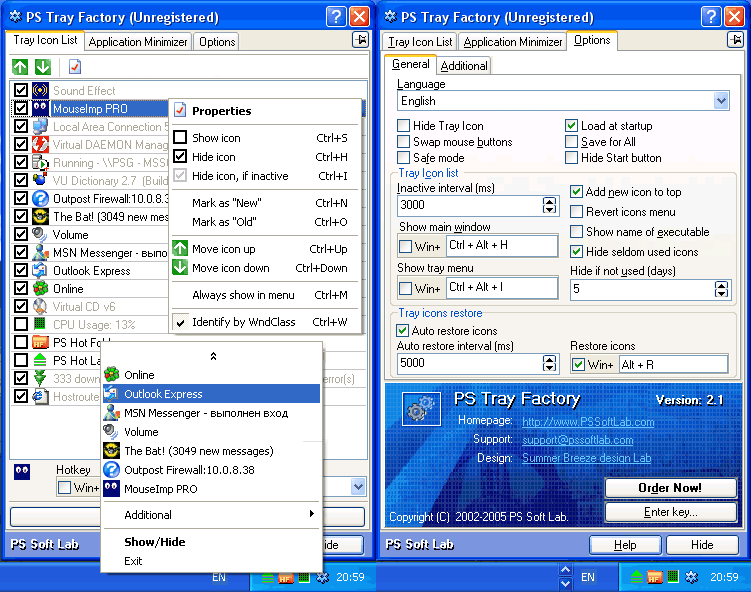Image resolution: width=751 pixels, height=592 pixels.
Task: Click the PS Tray Factory gear icon in right taskbar tray
Action: pyautogui.click(x=692, y=577)
